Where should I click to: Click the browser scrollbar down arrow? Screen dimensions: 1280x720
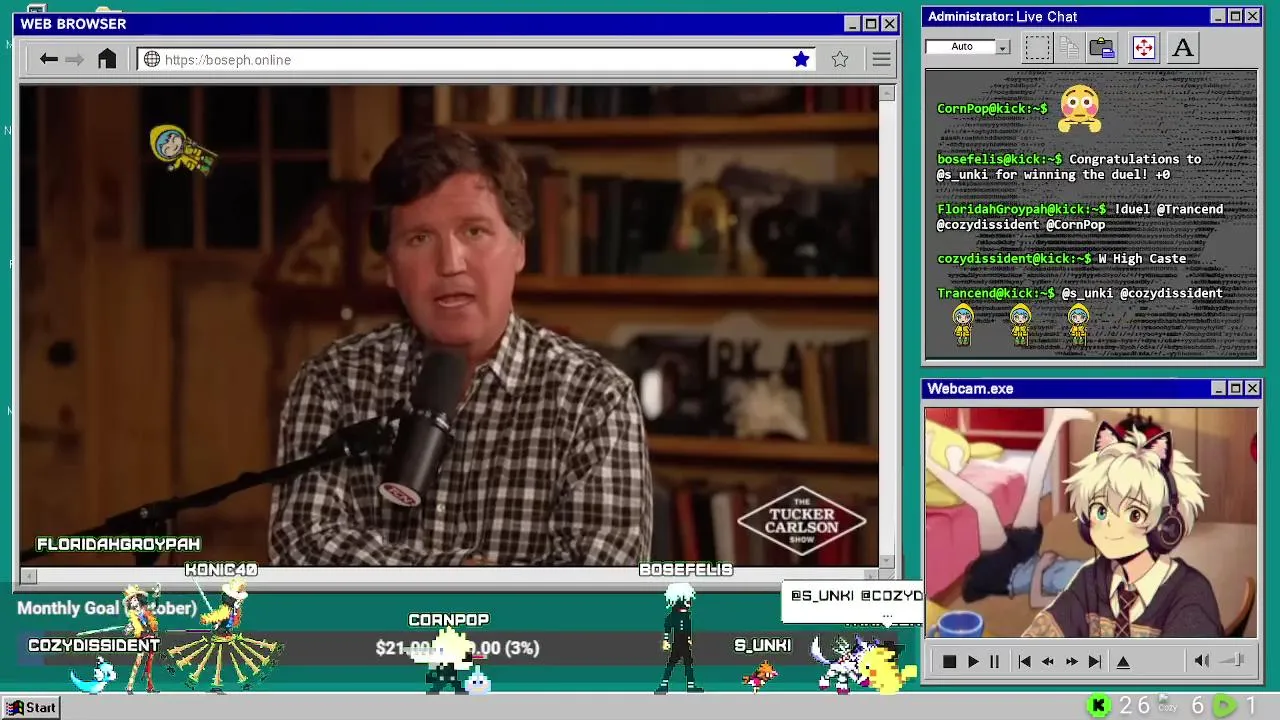point(886,560)
